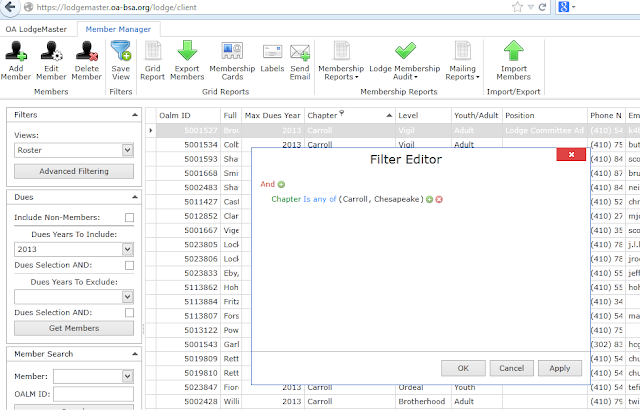Edit the Chesapeake filter value
Viewport: 640px width, 411px height.
pos(396,199)
